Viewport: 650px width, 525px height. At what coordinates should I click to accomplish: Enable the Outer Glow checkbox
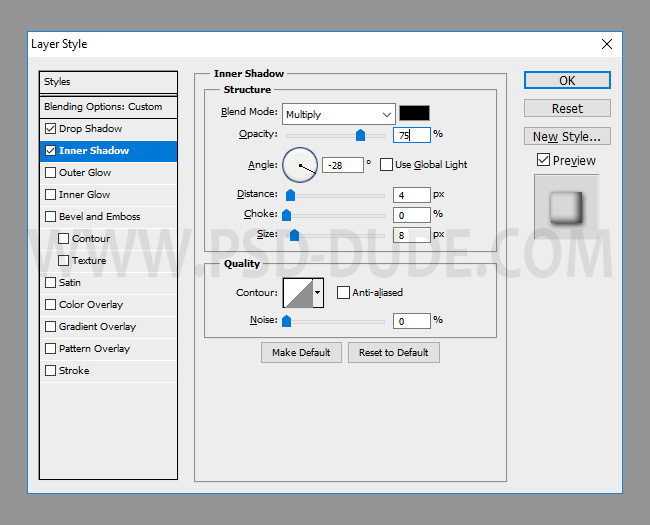51,173
